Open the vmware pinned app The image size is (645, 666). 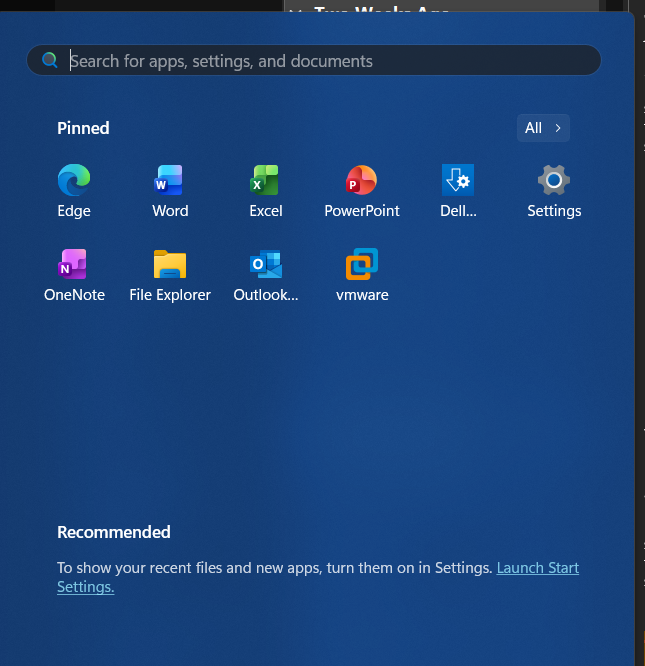tap(361, 265)
